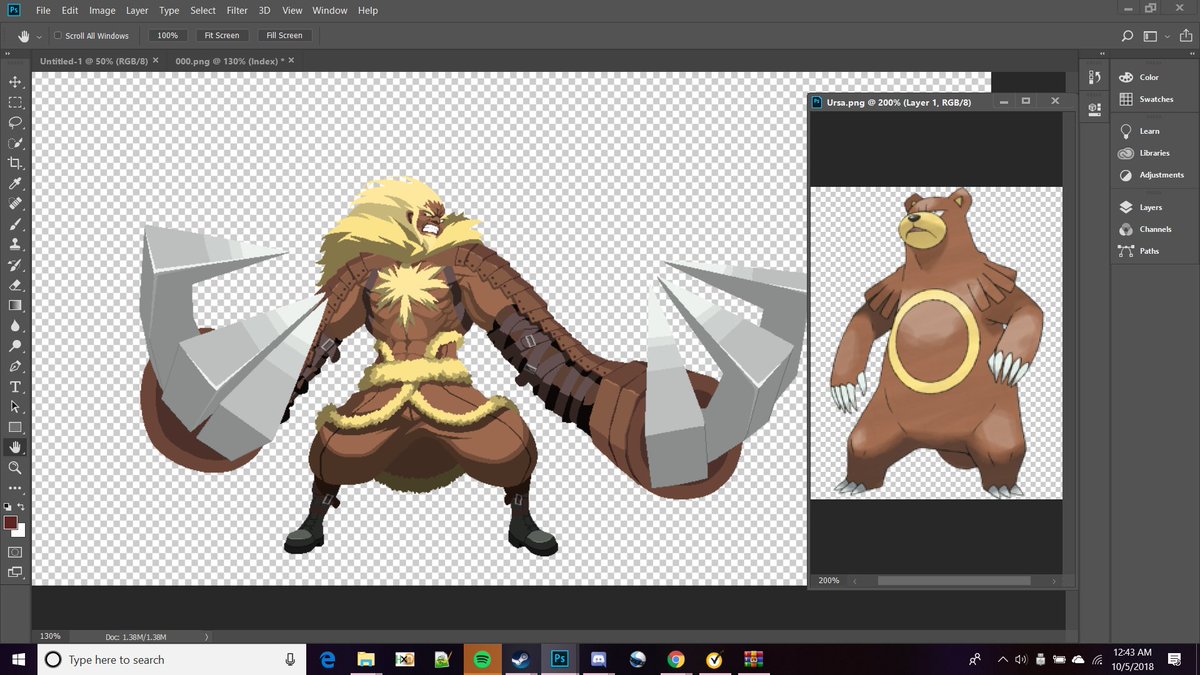Click the Ursa.png horizontal scrollbar
This screenshot has width=1200, height=675.
click(x=954, y=580)
